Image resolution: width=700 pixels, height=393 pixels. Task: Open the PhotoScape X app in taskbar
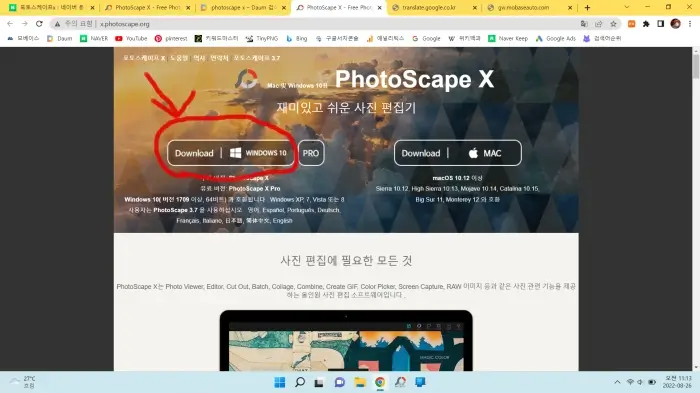(x=400, y=382)
